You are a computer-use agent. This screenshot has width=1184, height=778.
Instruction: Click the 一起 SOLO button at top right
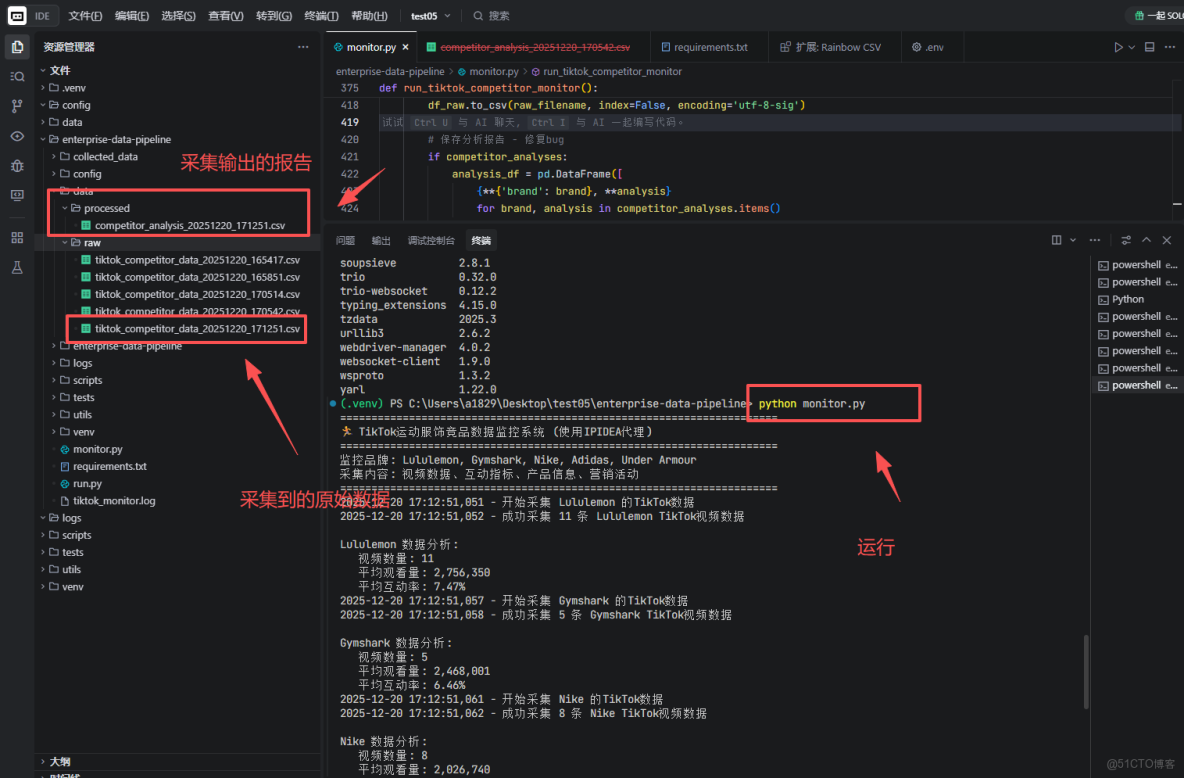point(1158,15)
